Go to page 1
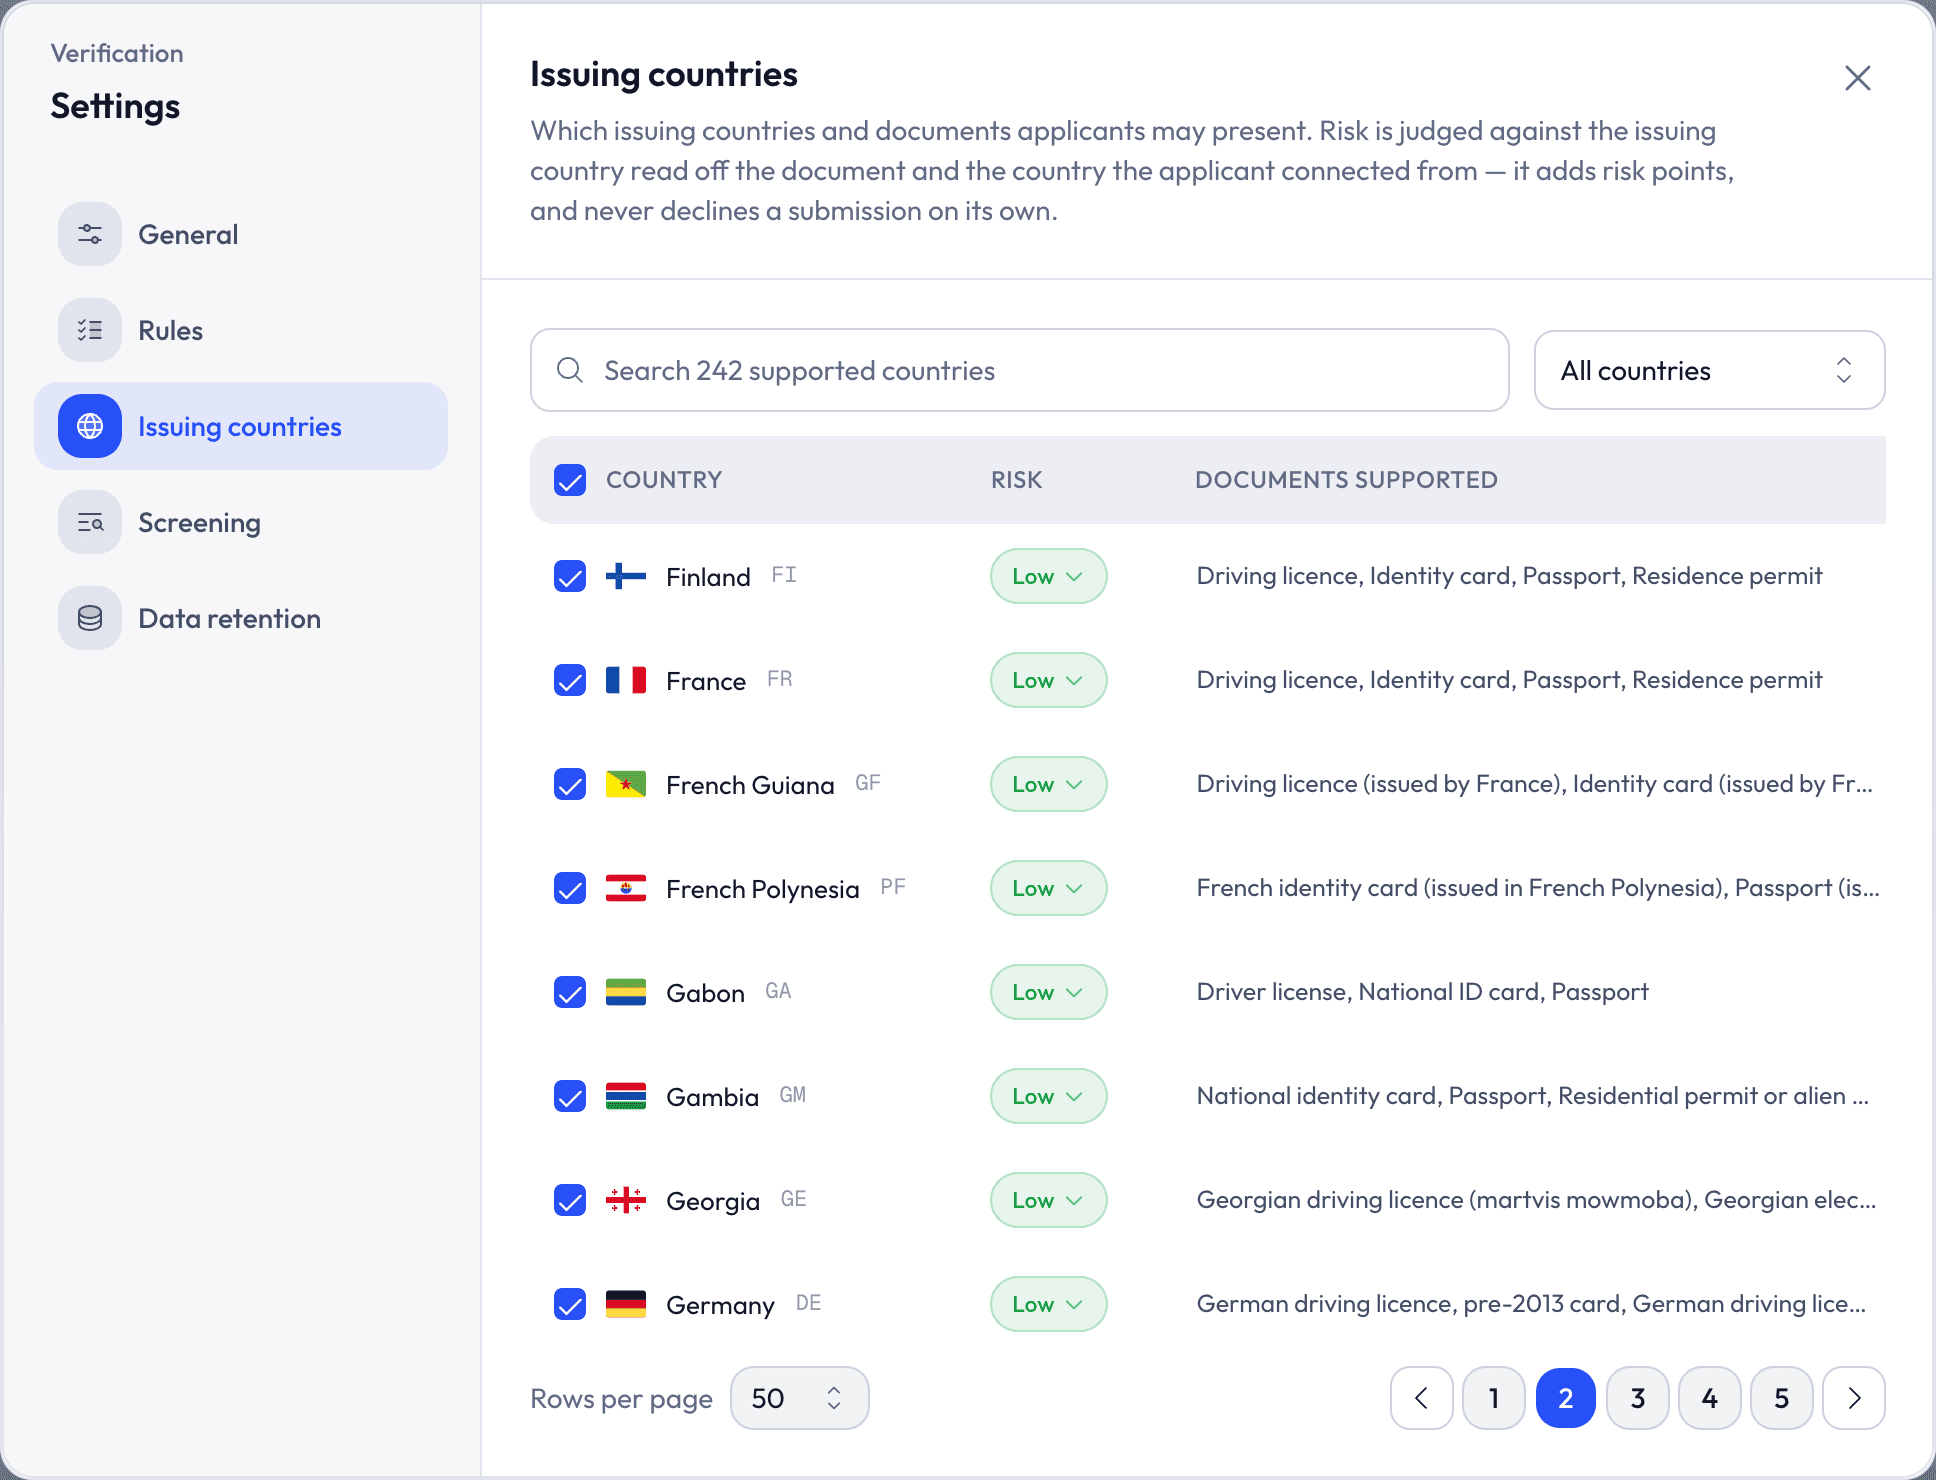This screenshot has width=1936, height=1480. [1494, 1398]
